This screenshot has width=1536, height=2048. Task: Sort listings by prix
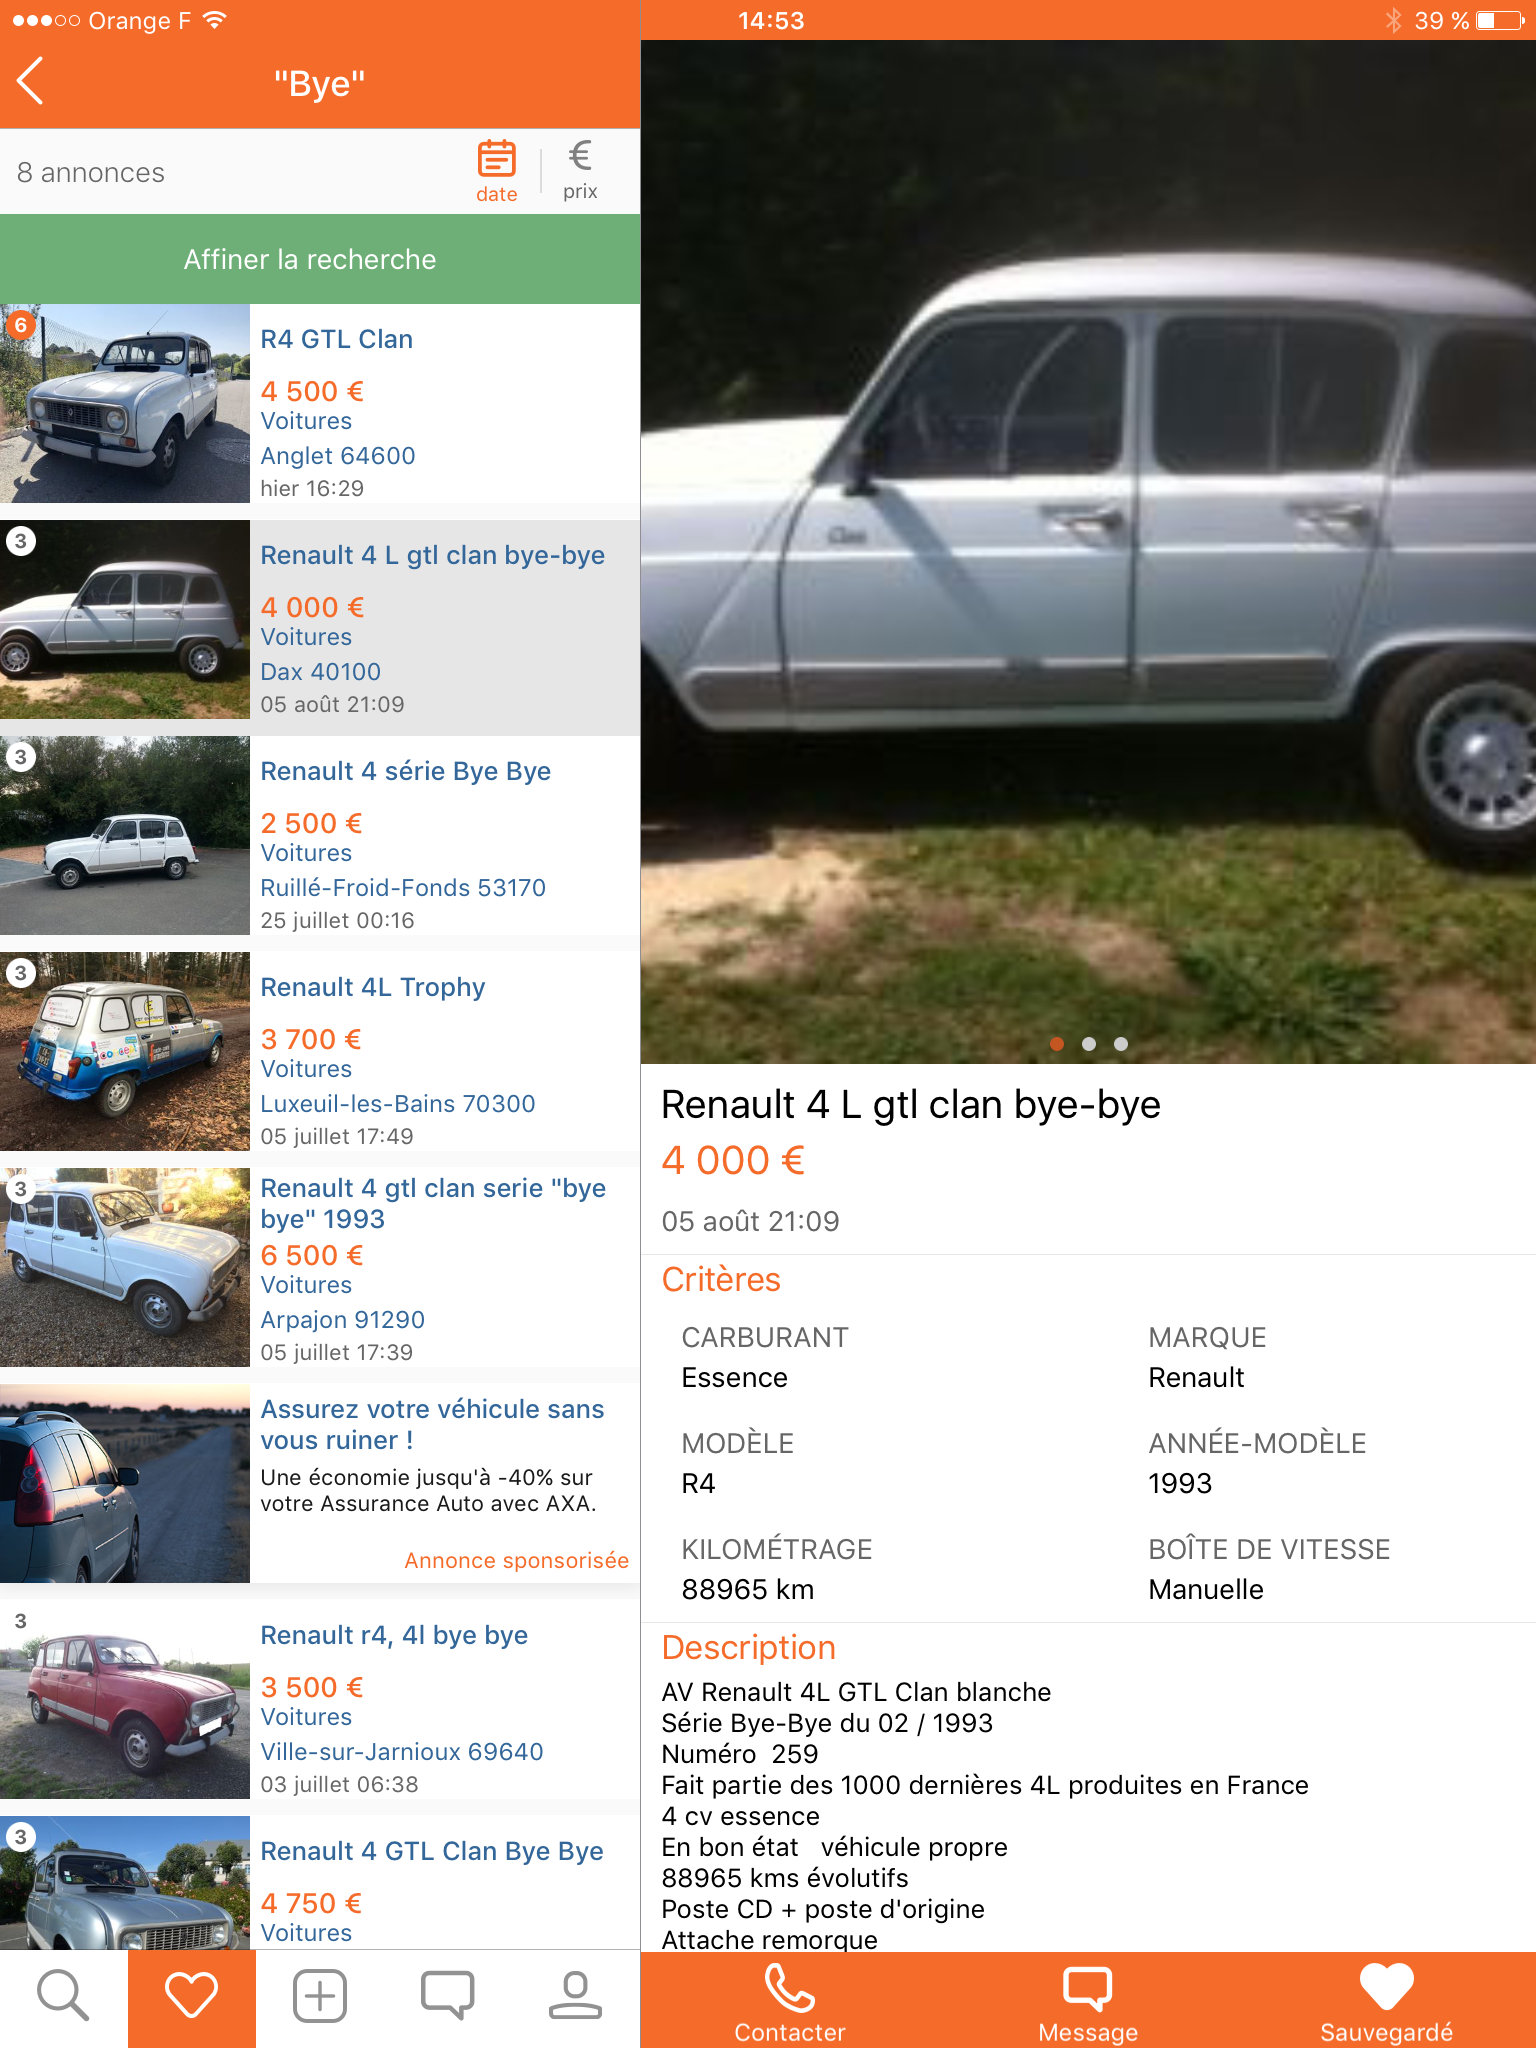point(580,170)
